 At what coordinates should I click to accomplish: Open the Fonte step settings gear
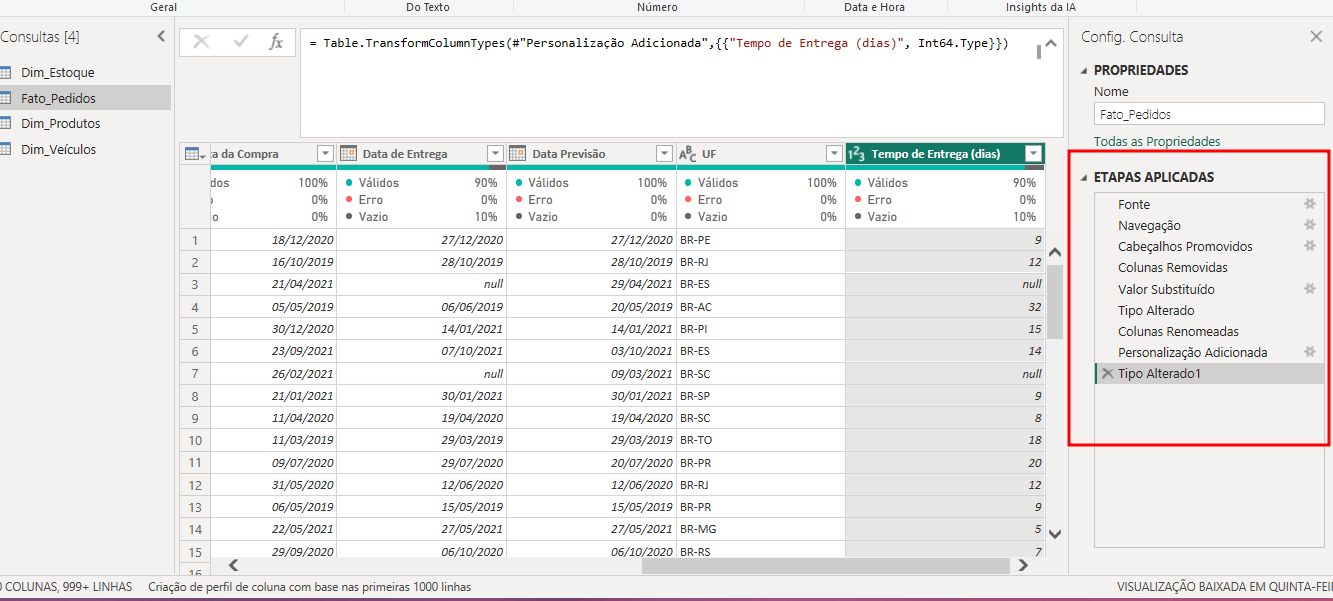pos(1310,204)
